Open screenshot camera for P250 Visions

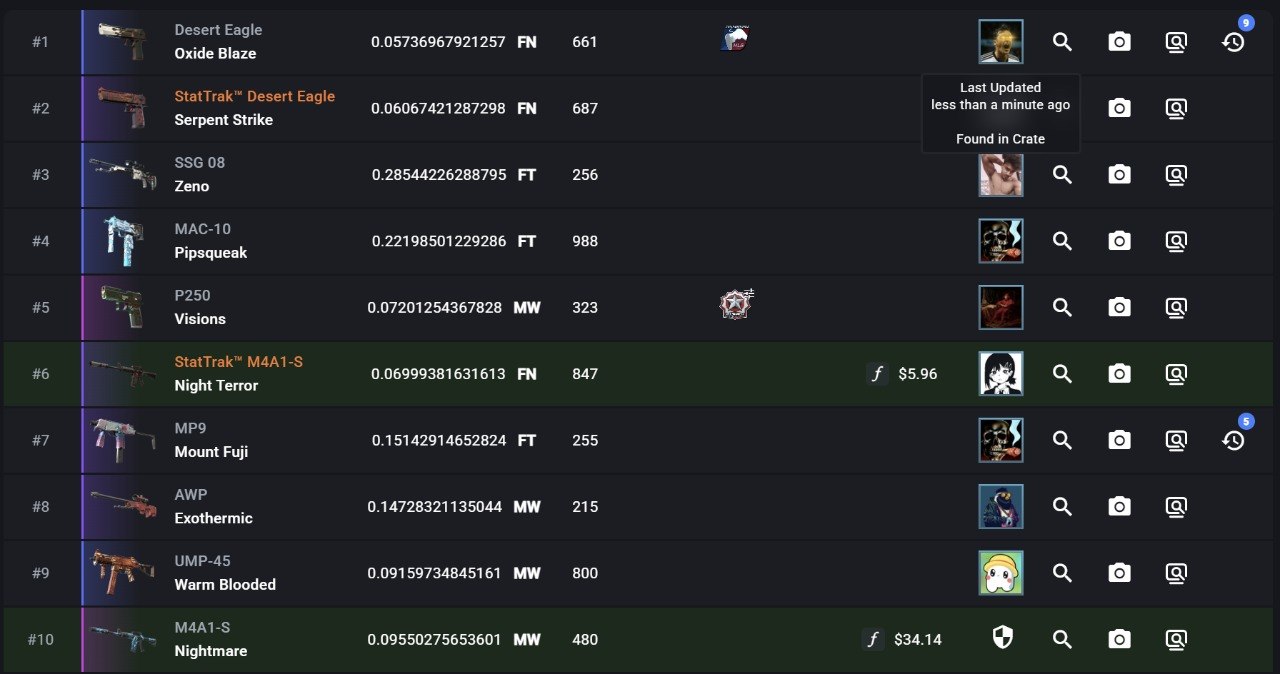1119,307
